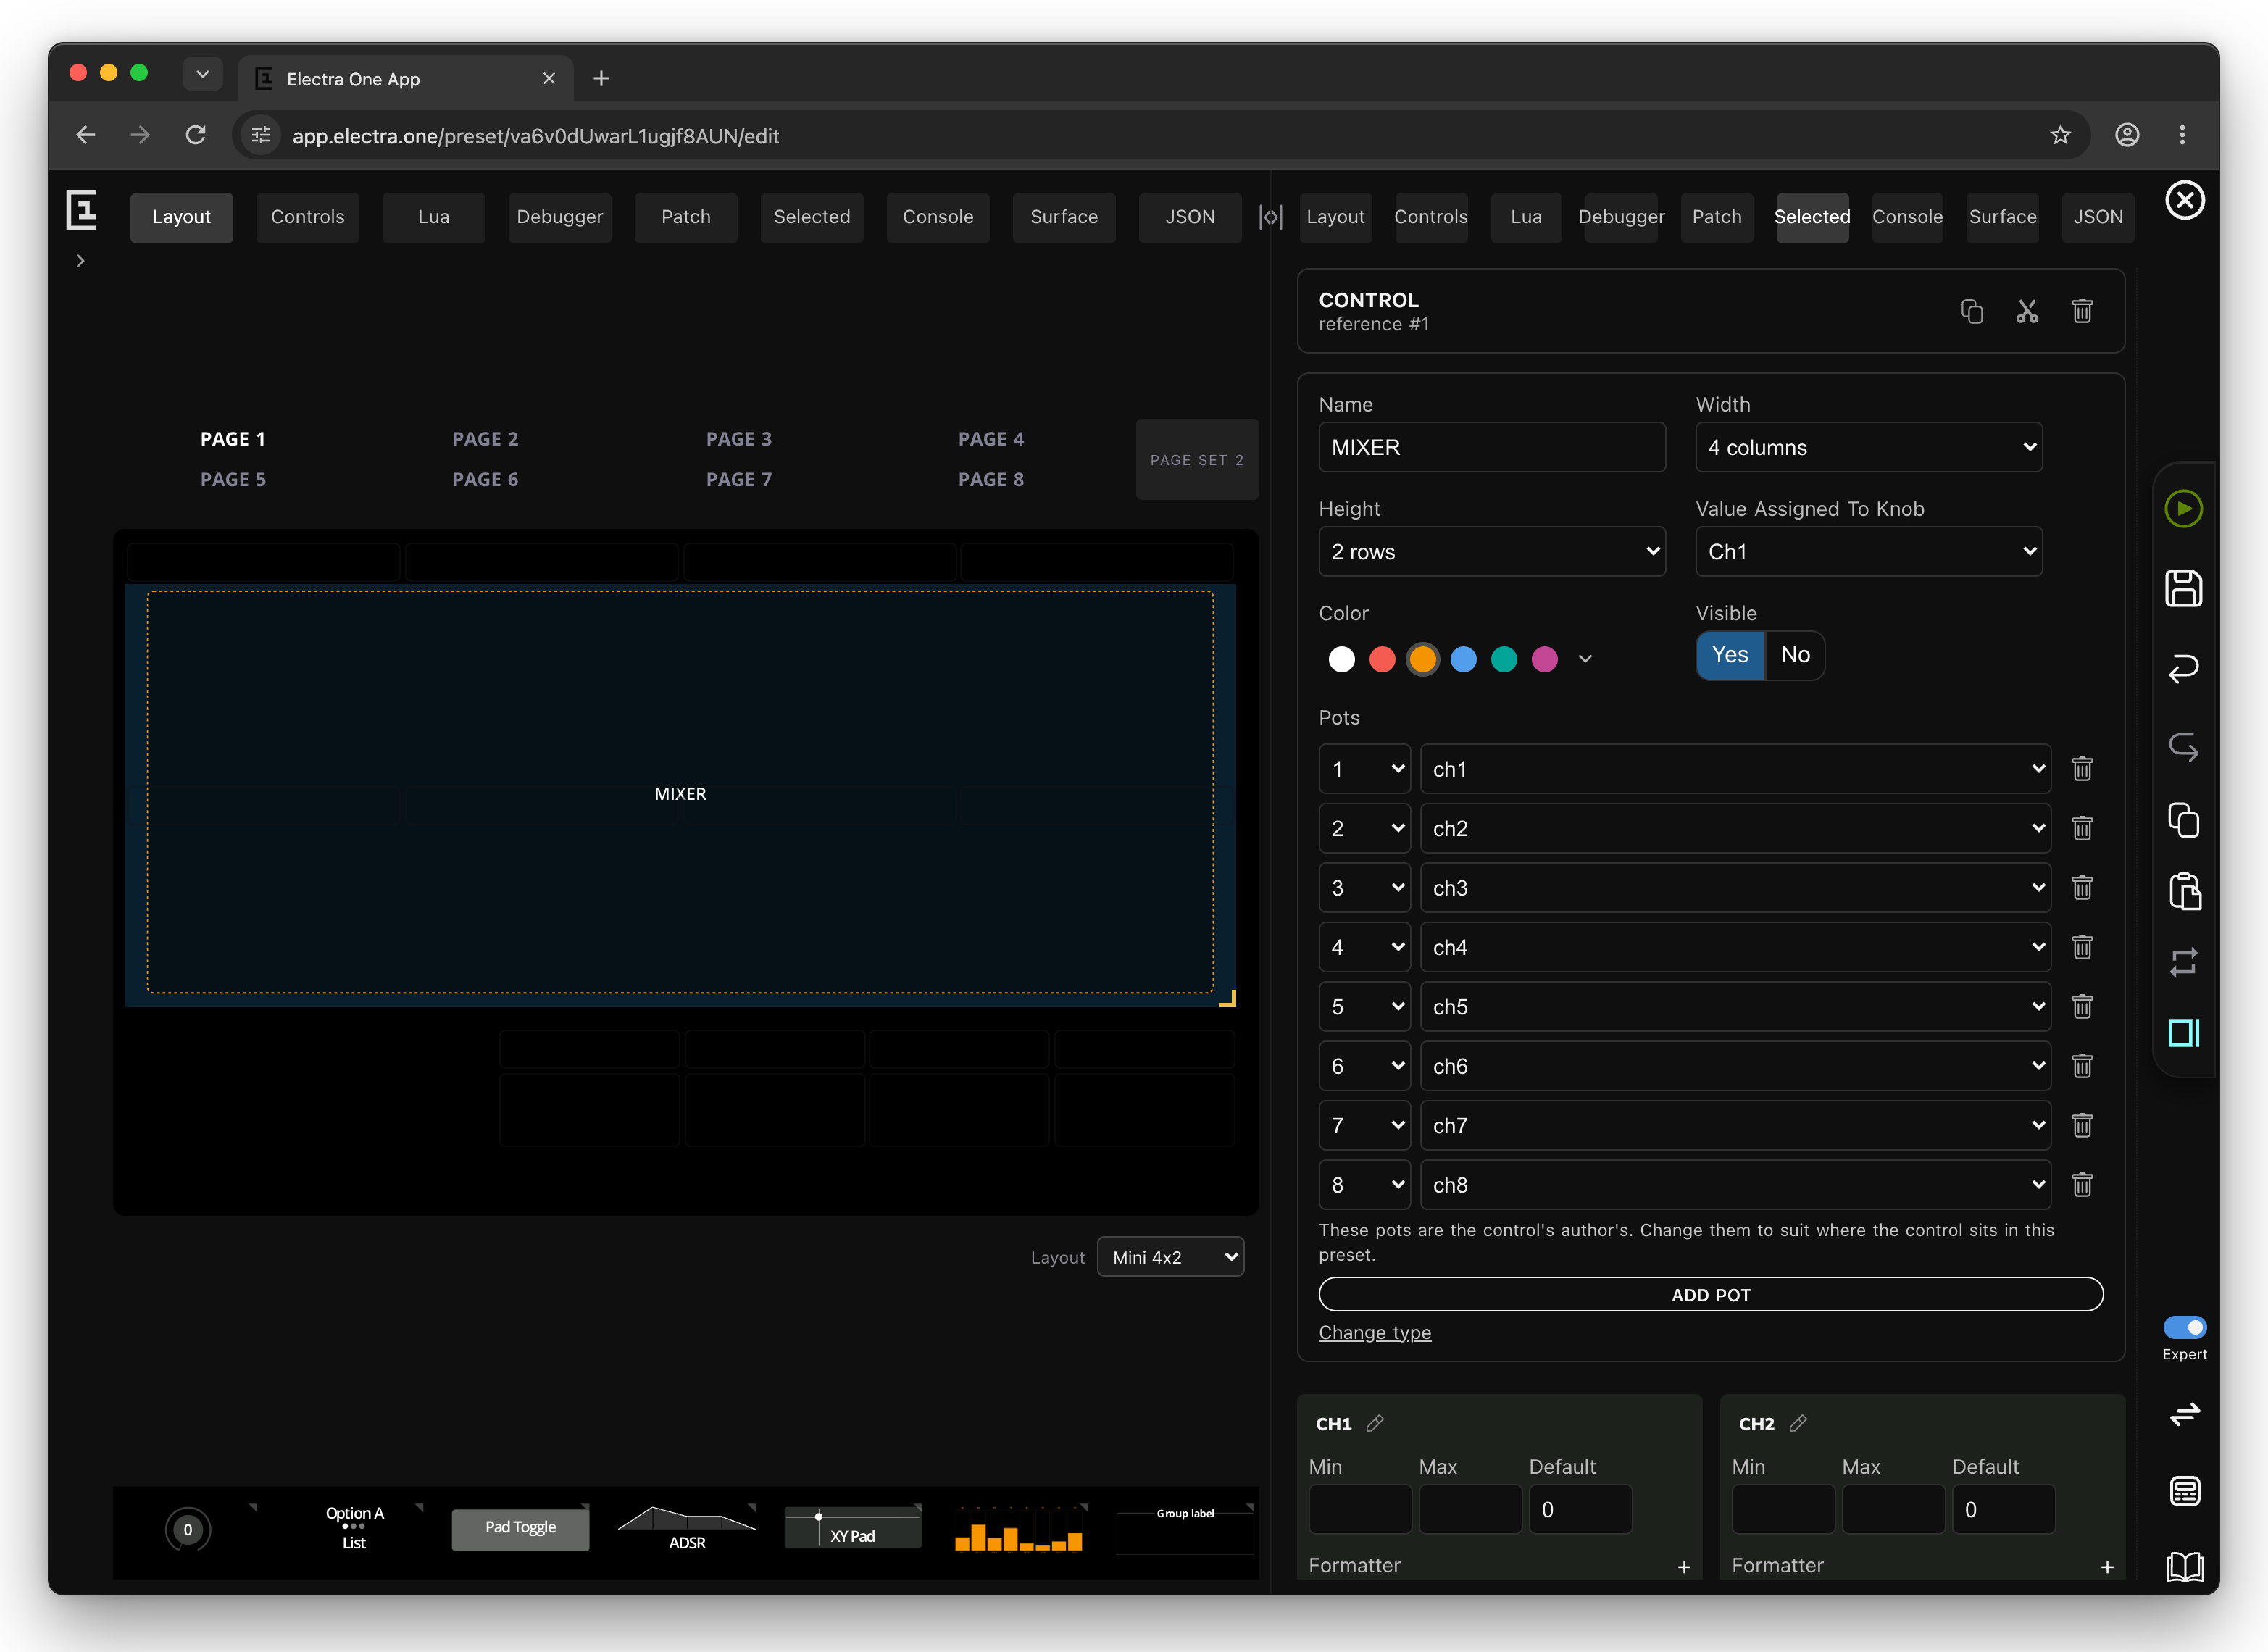Open the left Lua tab
Image resolution: width=2268 pixels, height=1652 pixels.
coord(433,217)
